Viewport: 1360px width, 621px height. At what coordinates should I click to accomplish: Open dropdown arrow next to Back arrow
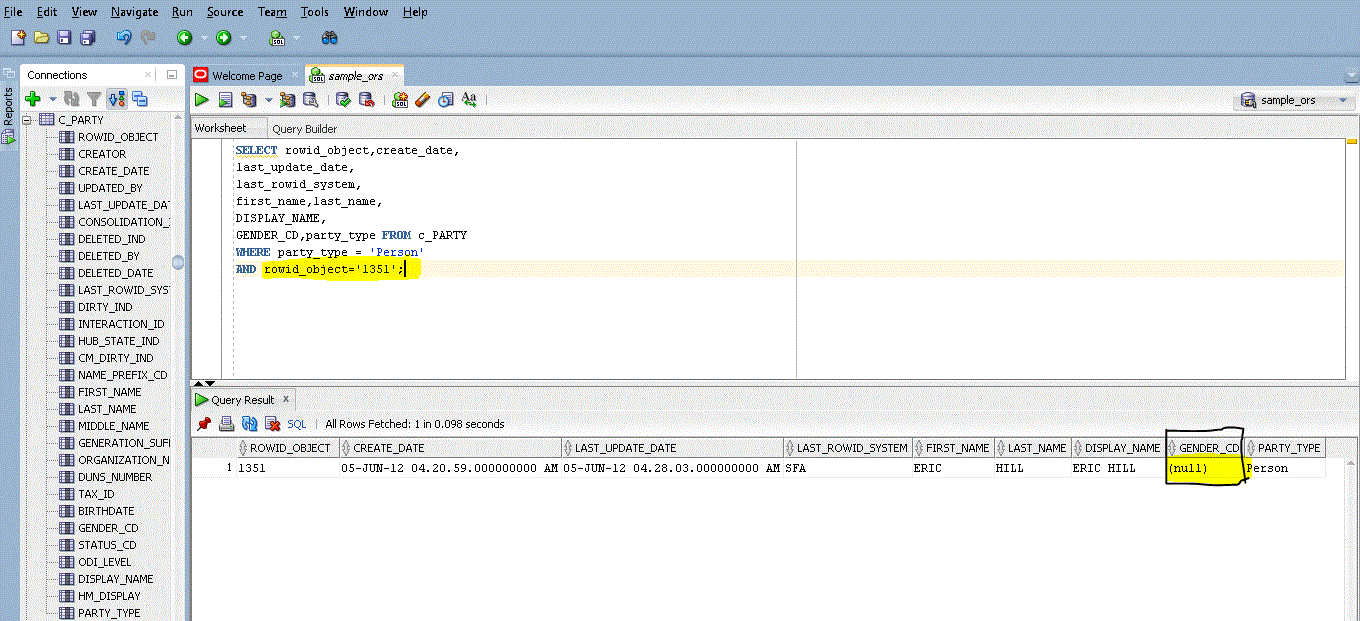coord(204,38)
